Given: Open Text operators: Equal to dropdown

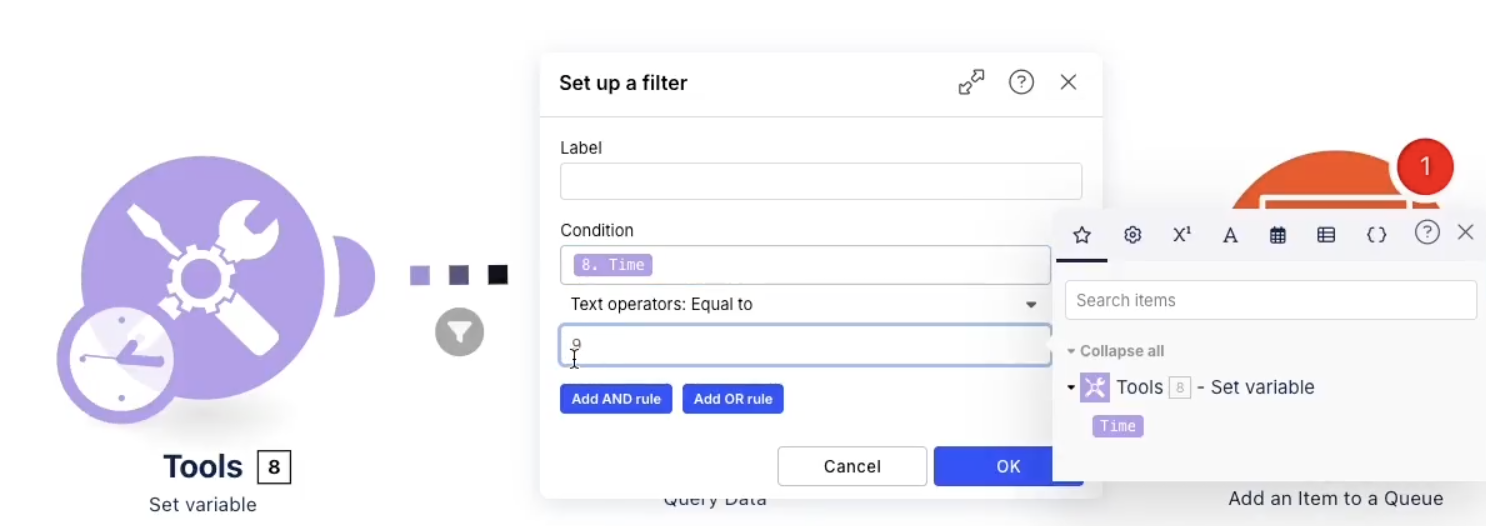Looking at the screenshot, I should pyautogui.click(x=805, y=304).
